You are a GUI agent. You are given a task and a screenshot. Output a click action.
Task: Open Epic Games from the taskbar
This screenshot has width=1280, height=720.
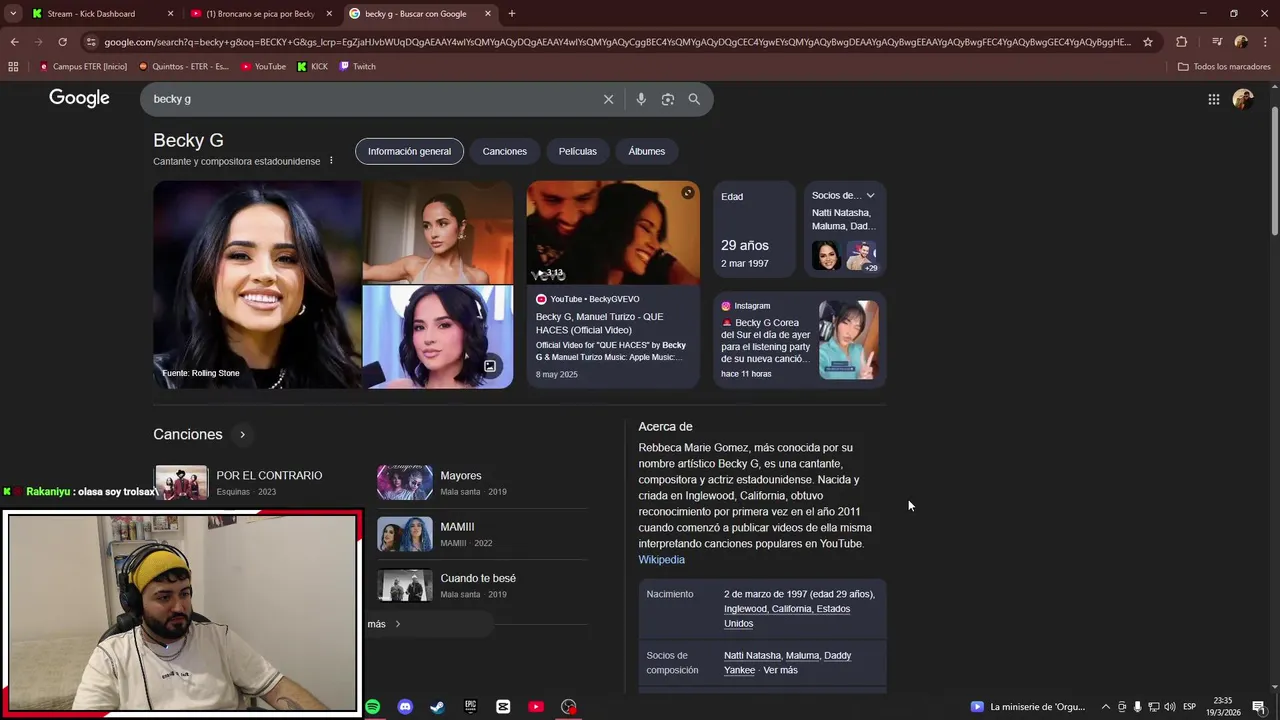tap(470, 707)
